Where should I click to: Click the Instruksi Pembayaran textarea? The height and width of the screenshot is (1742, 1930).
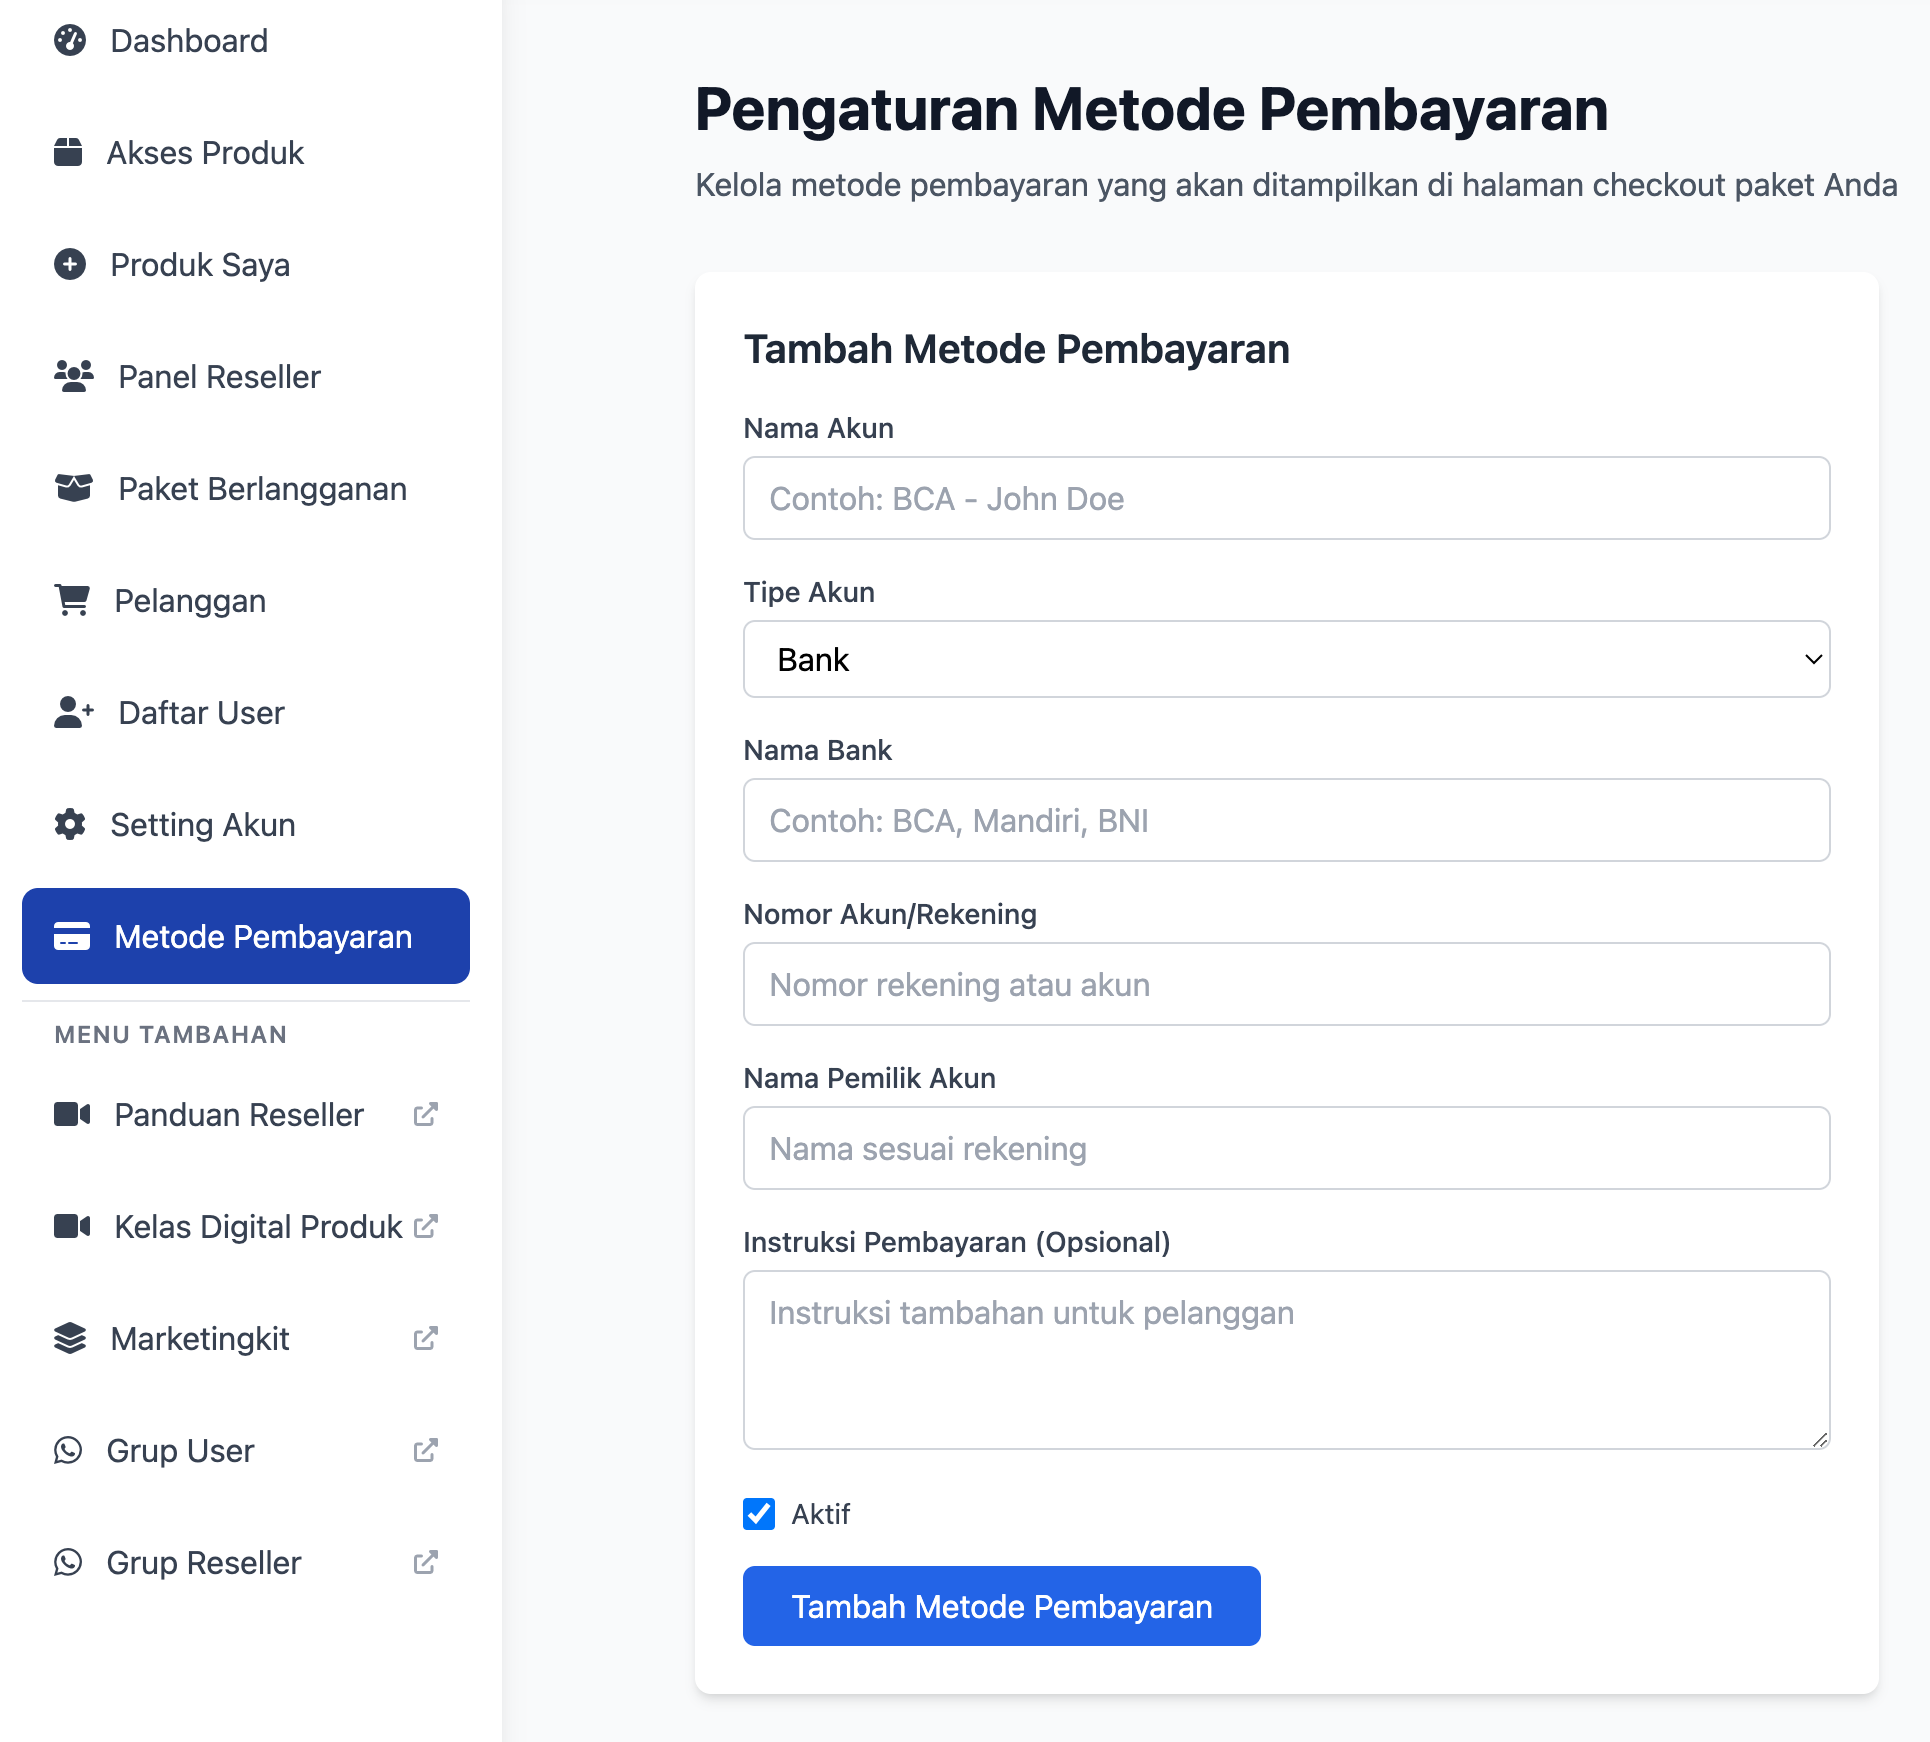(1286, 1360)
